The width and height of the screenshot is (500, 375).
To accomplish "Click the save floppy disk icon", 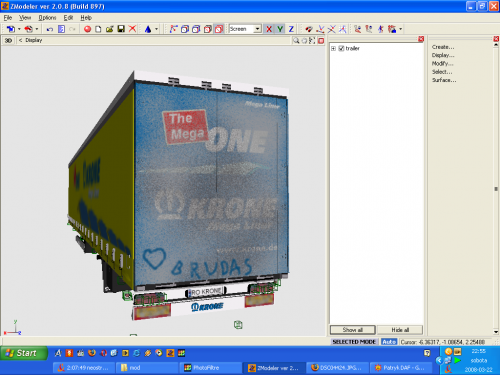I will click(x=121, y=29).
